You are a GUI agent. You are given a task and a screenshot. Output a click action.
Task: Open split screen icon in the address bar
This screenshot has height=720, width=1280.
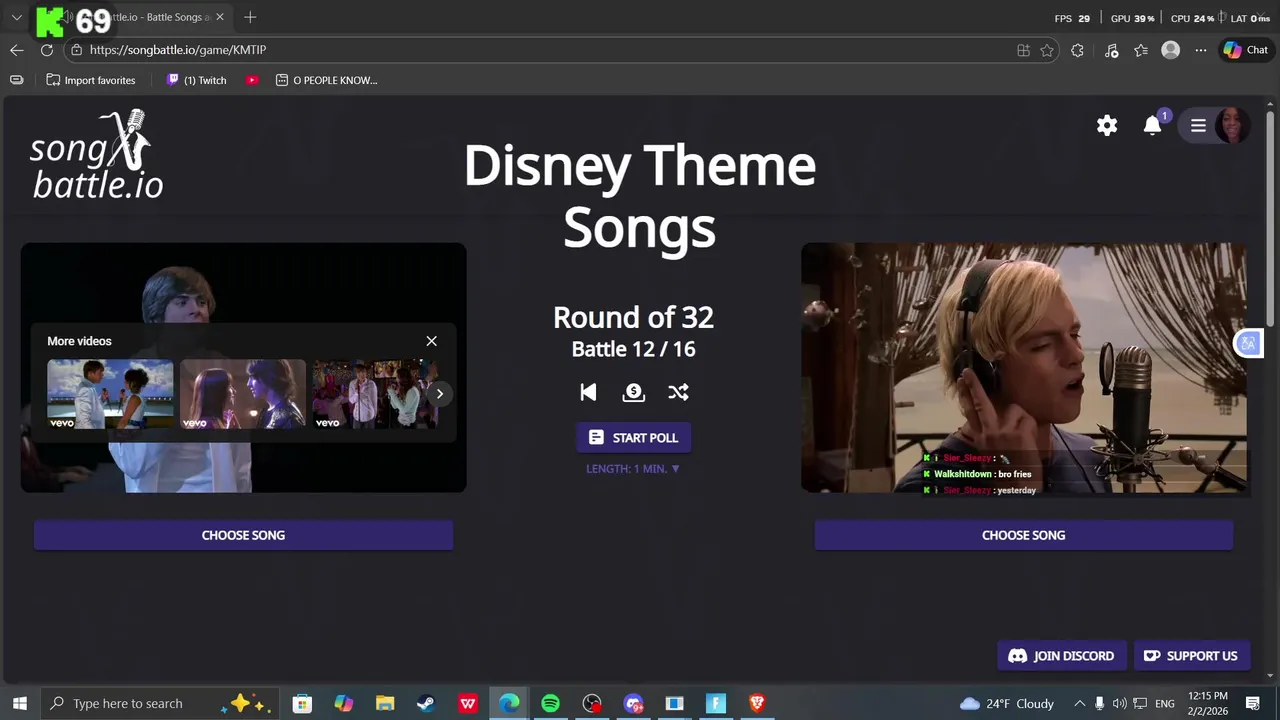coord(1023,50)
